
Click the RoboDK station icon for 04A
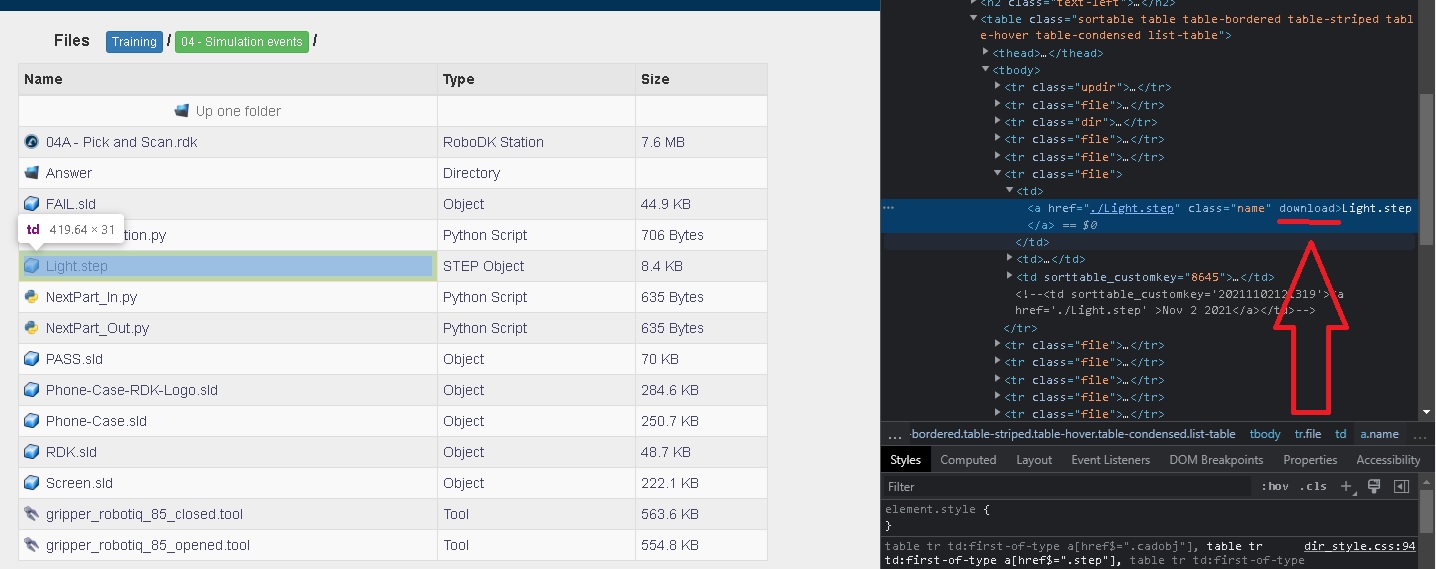click(31, 142)
